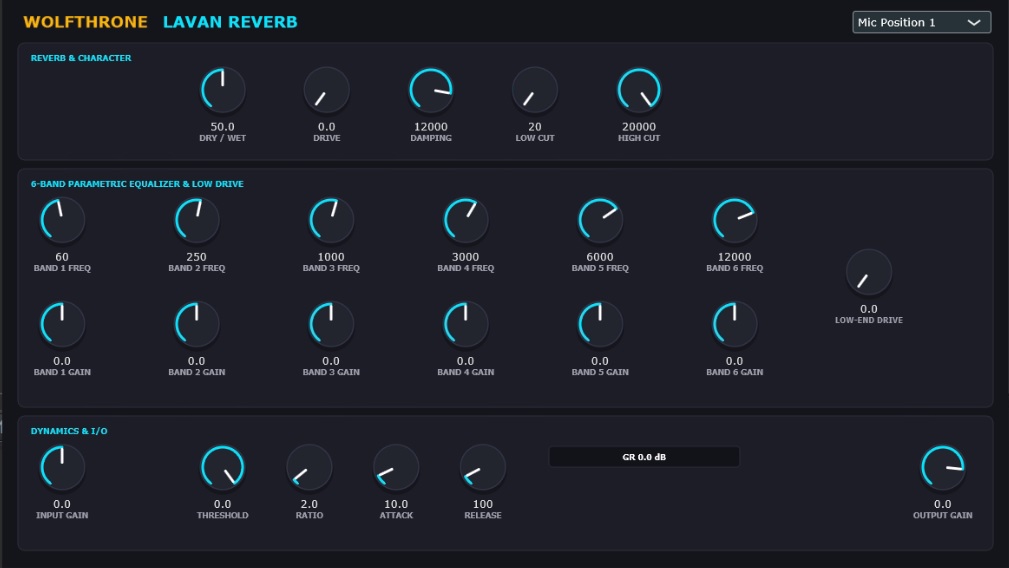The height and width of the screenshot is (568, 1009).
Task: Click the Damping knob
Action: (430, 90)
